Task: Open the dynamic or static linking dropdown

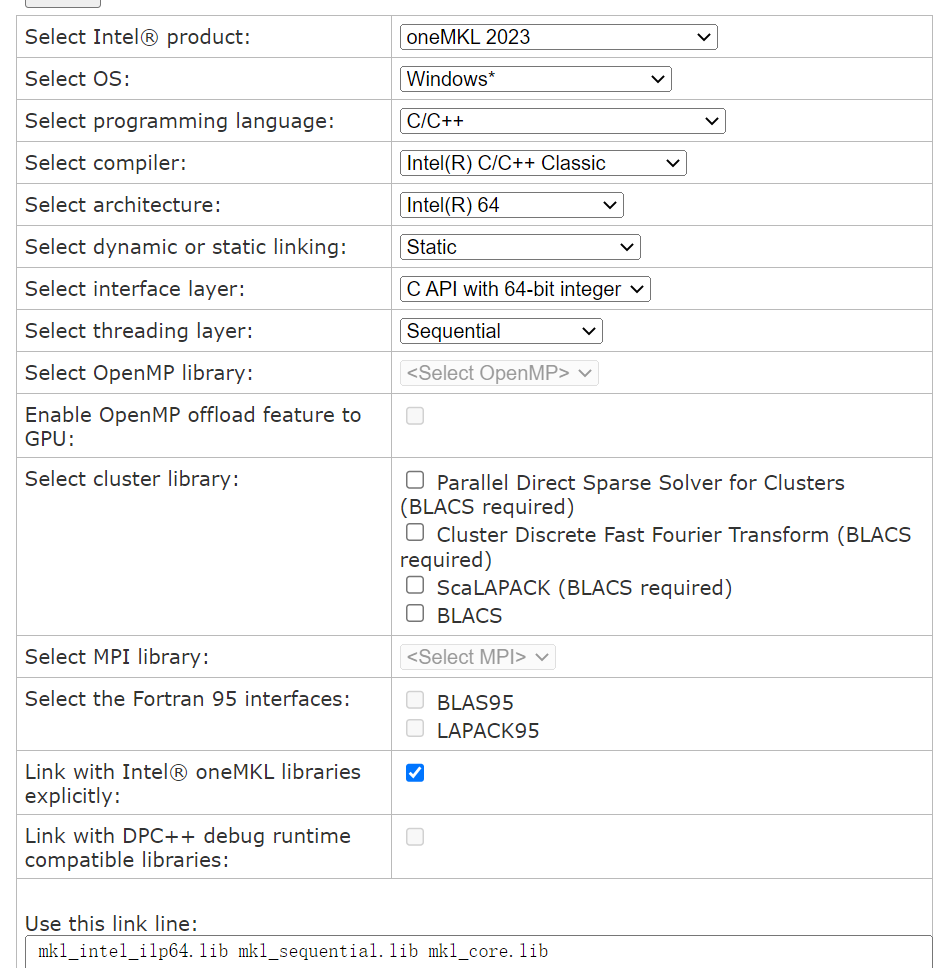Action: tap(519, 247)
